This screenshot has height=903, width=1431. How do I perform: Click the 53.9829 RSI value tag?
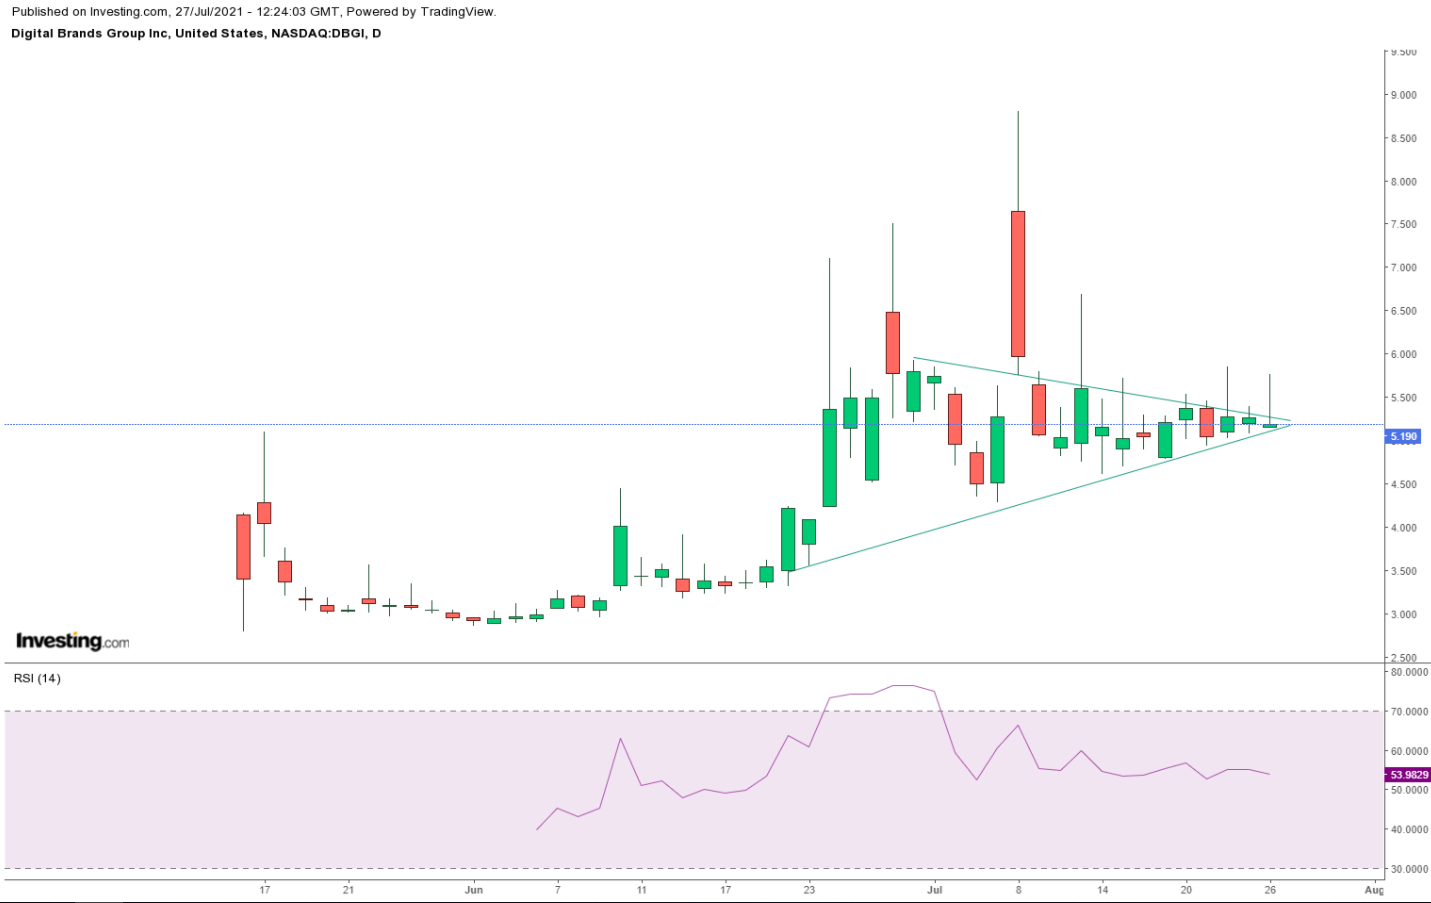tap(1408, 775)
